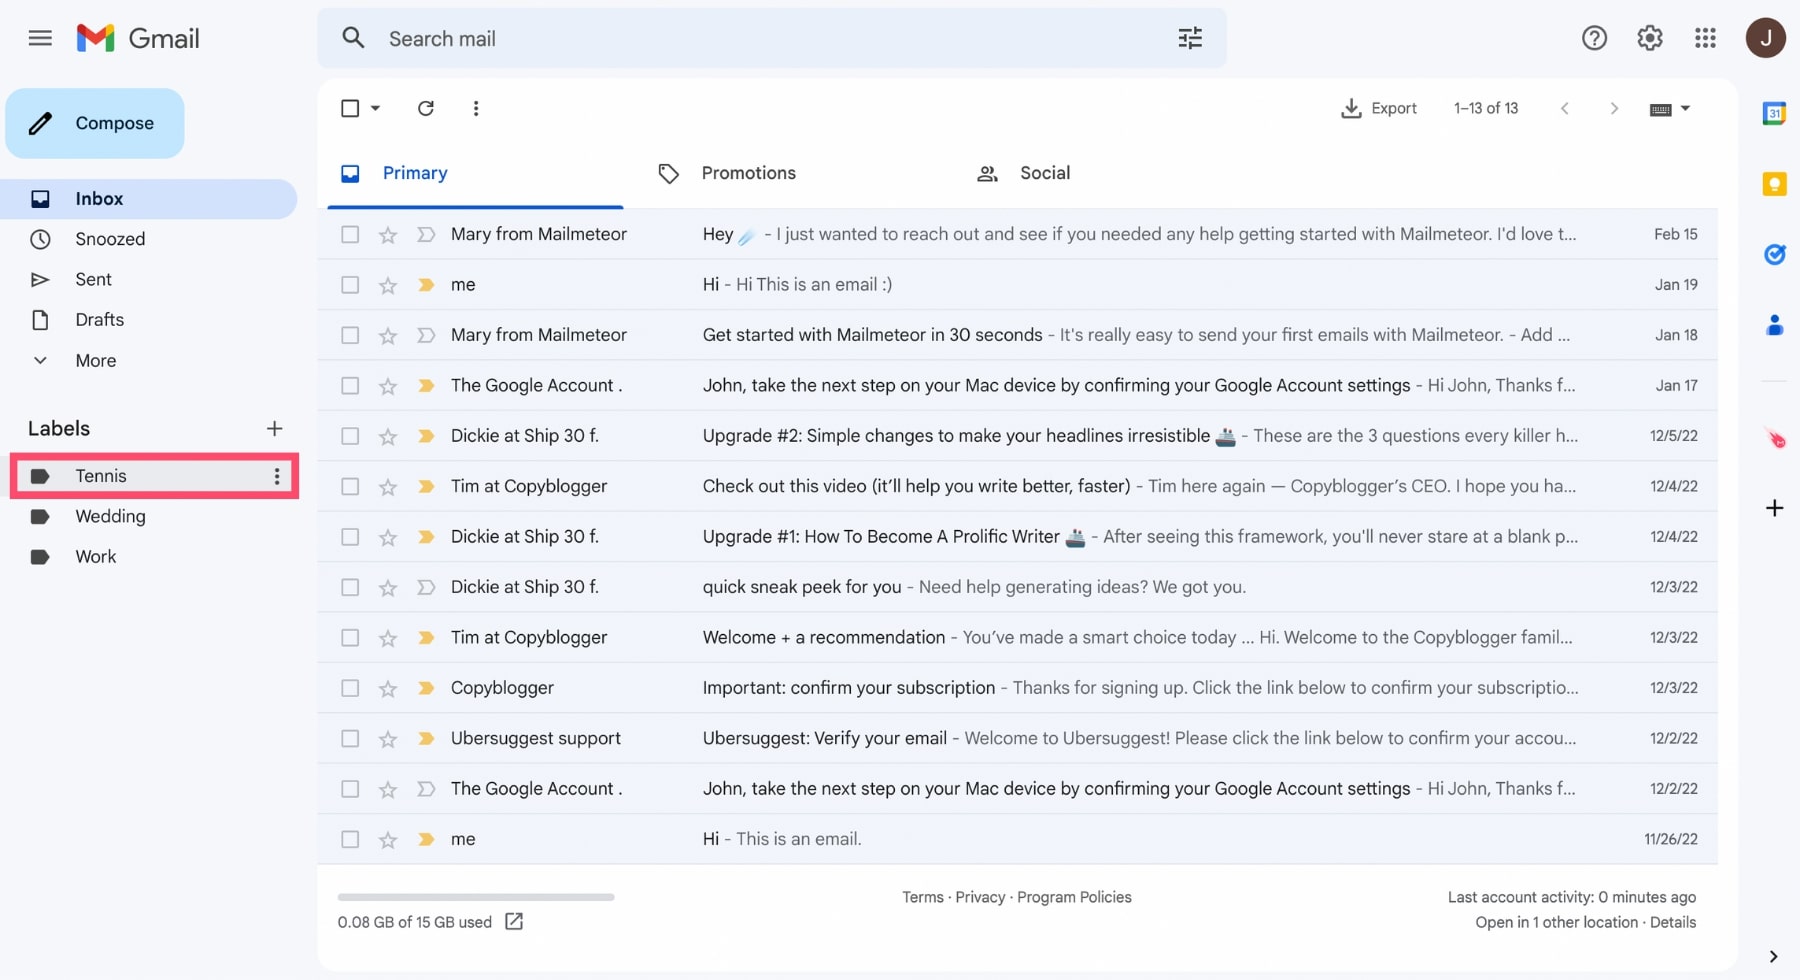
Task: Open the Program Policies link
Action: [x=1074, y=897]
